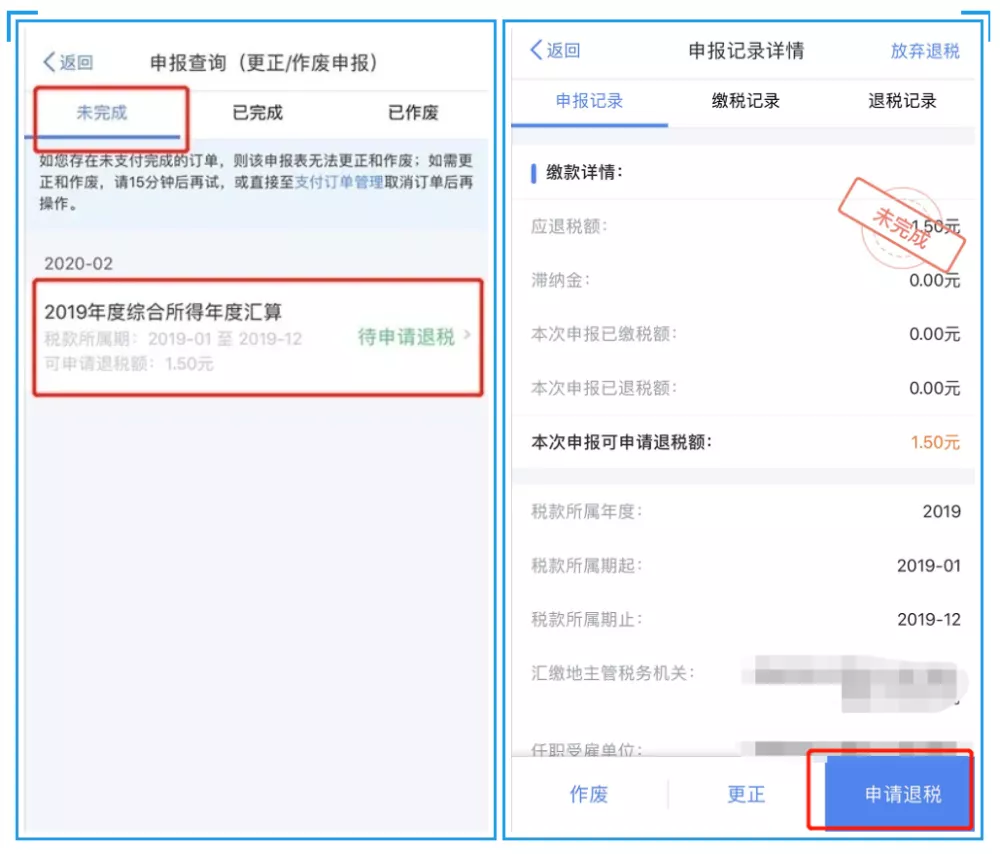The width and height of the screenshot is (1000, 854).
Task: Select the 退税记录 tab
Action: 902,101
